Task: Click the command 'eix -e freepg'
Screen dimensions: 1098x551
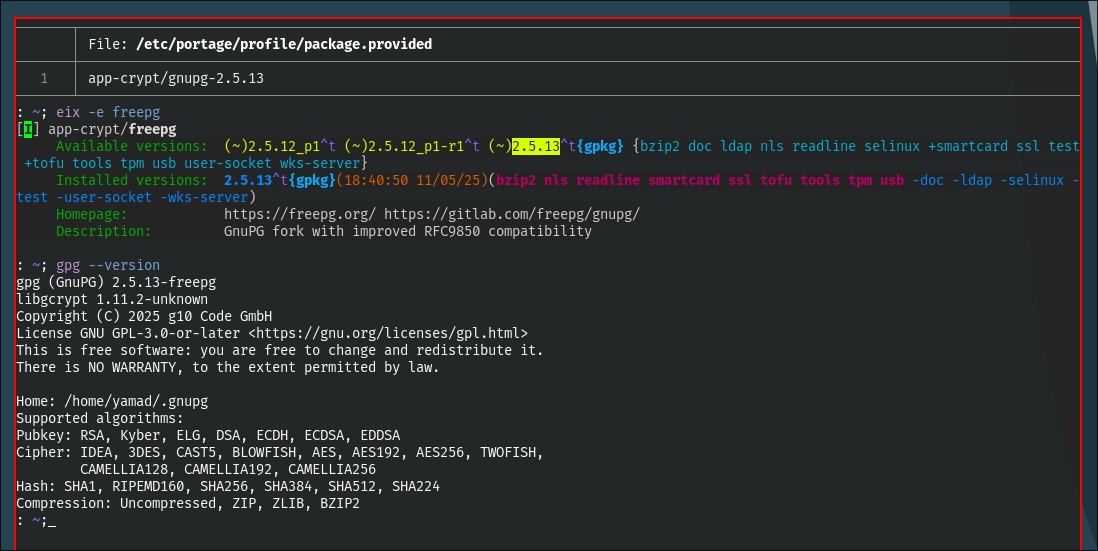Action: click(108, 112)
